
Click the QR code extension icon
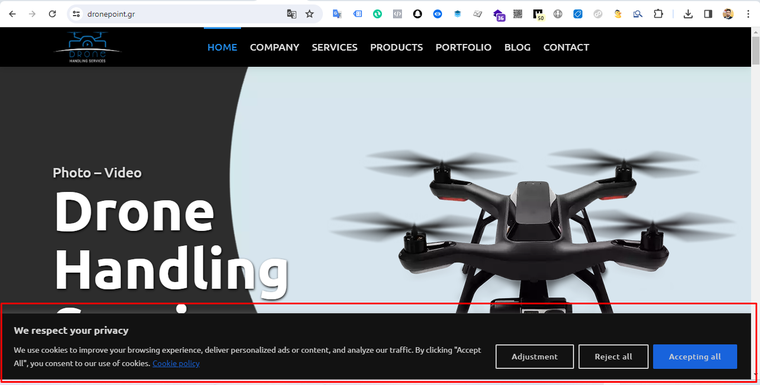(518, 14)
